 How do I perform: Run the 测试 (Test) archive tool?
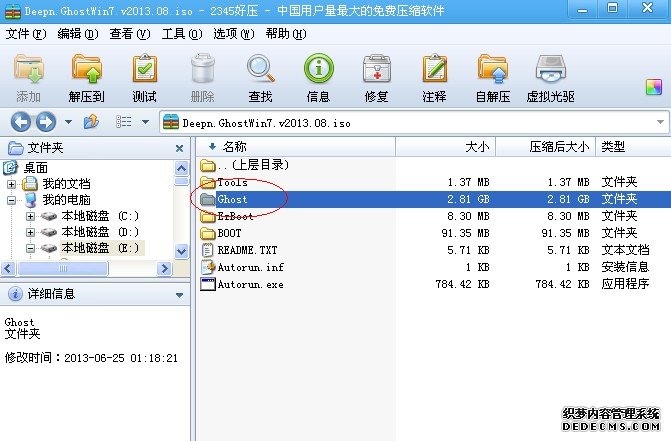point(145,78)
